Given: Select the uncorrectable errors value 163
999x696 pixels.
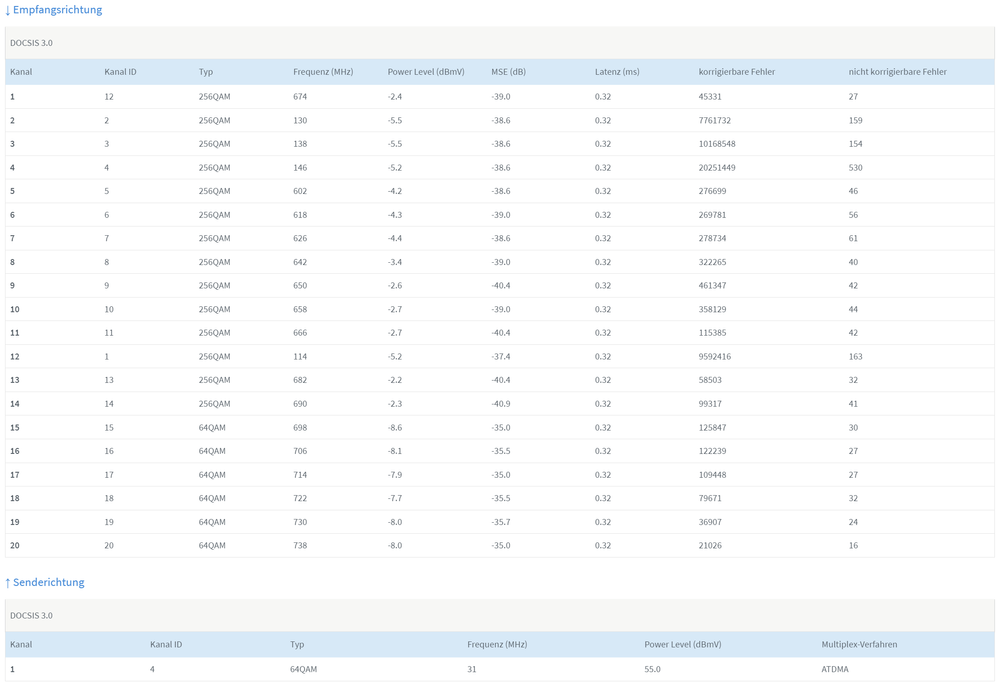Looking at the screenshot, I should 855,357.
